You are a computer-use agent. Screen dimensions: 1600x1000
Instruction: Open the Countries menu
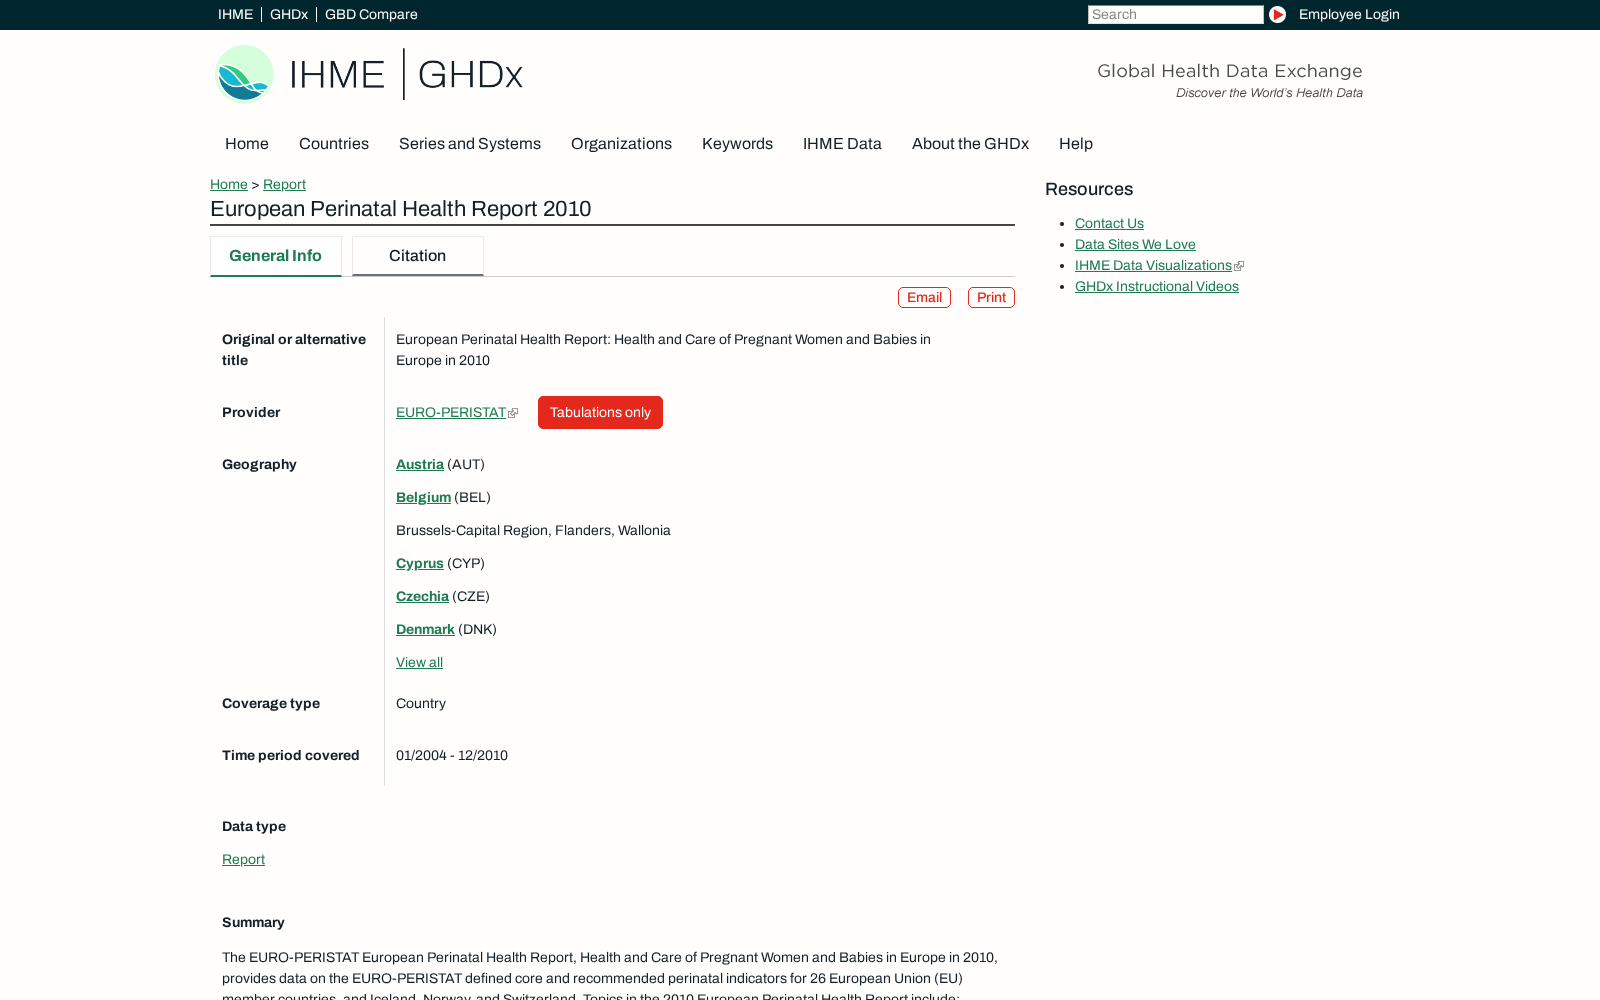pyautogui.click(x=334, y=144)
